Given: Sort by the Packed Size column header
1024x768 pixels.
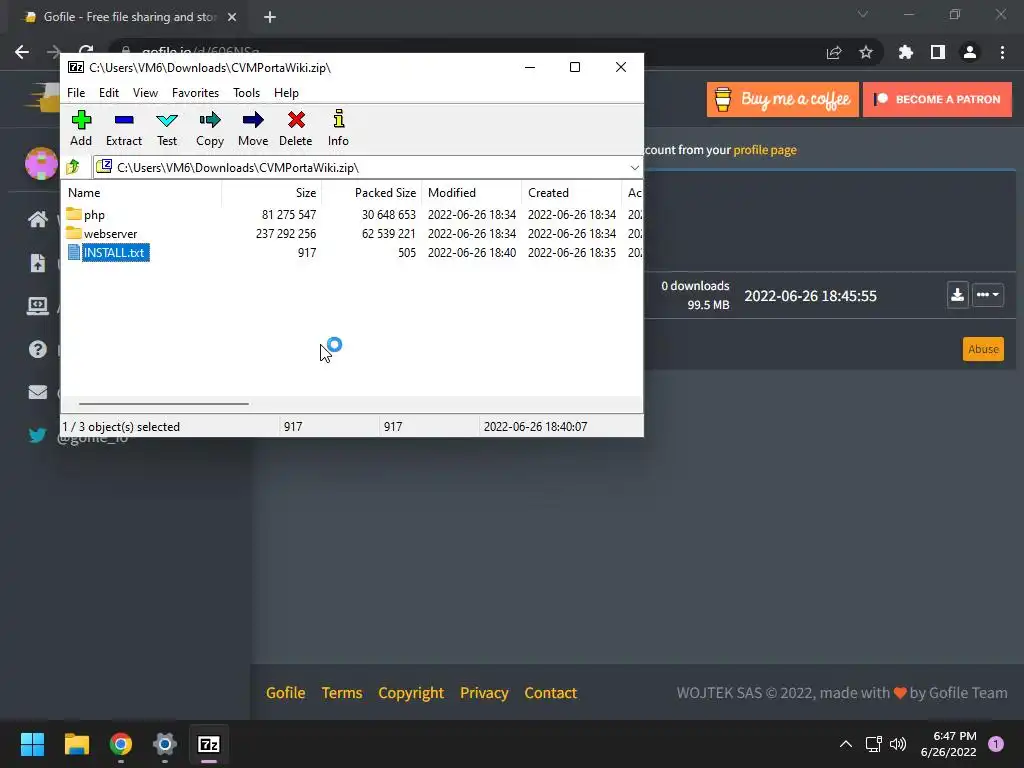Looking at the screenshot, I should [372, 193].
